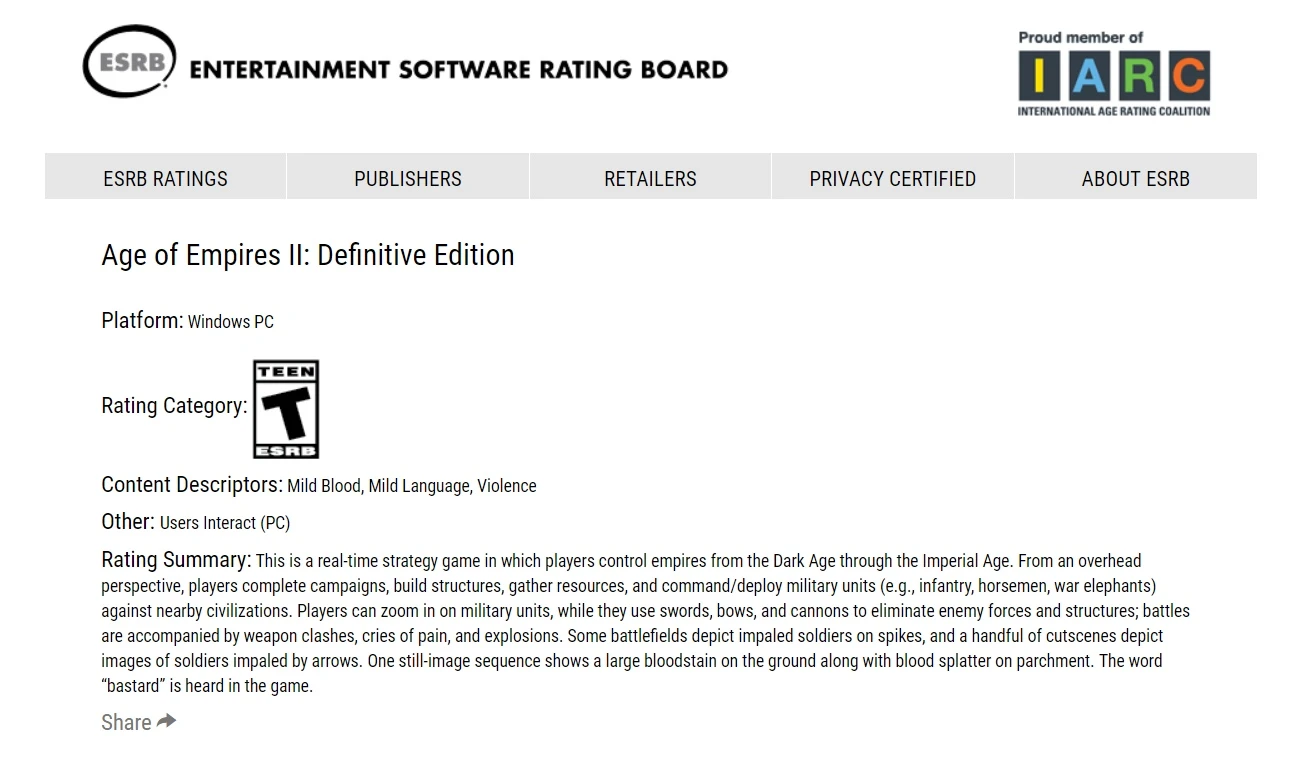Image resolution: width=1308 pixels, height=782 pixels.
Task: Open the ABOUT ESRB menu item
Action: point(1135,178)
